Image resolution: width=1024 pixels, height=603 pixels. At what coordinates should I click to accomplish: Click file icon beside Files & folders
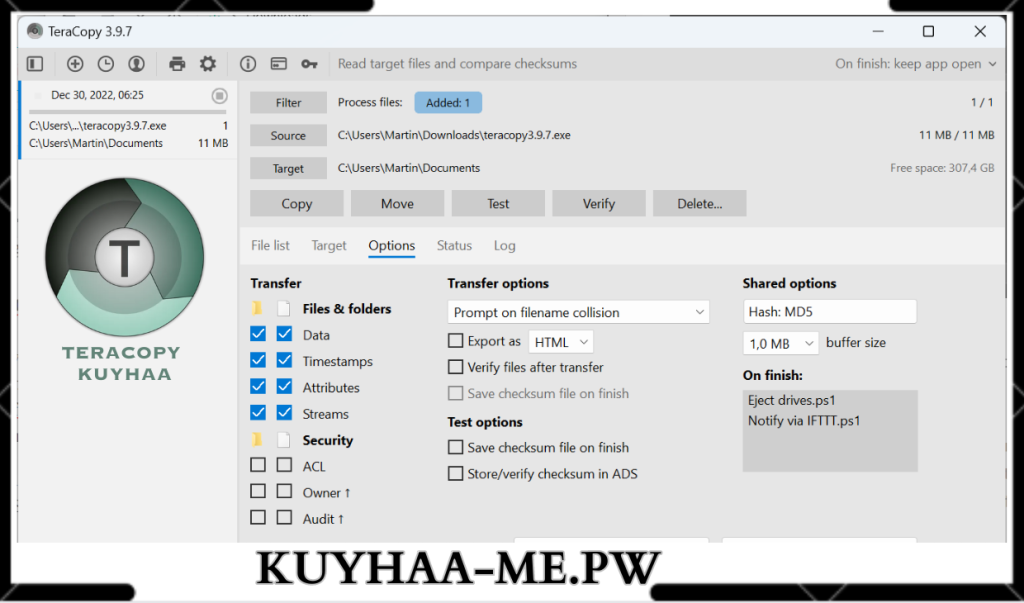[283, 308]
